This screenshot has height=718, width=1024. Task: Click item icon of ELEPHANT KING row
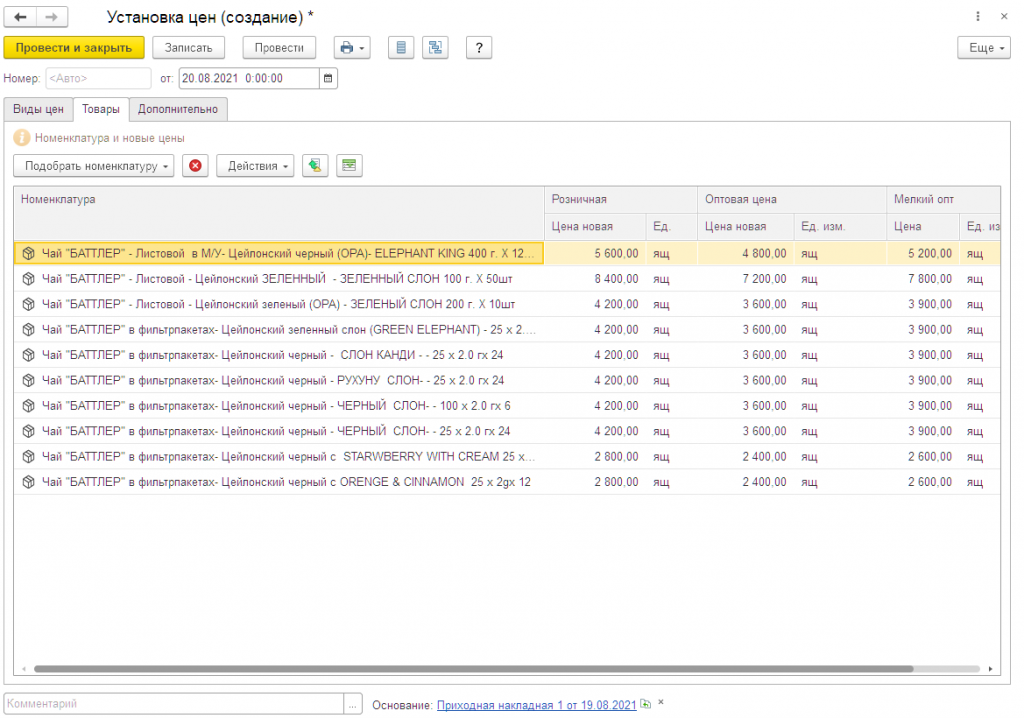pos(28,253)
